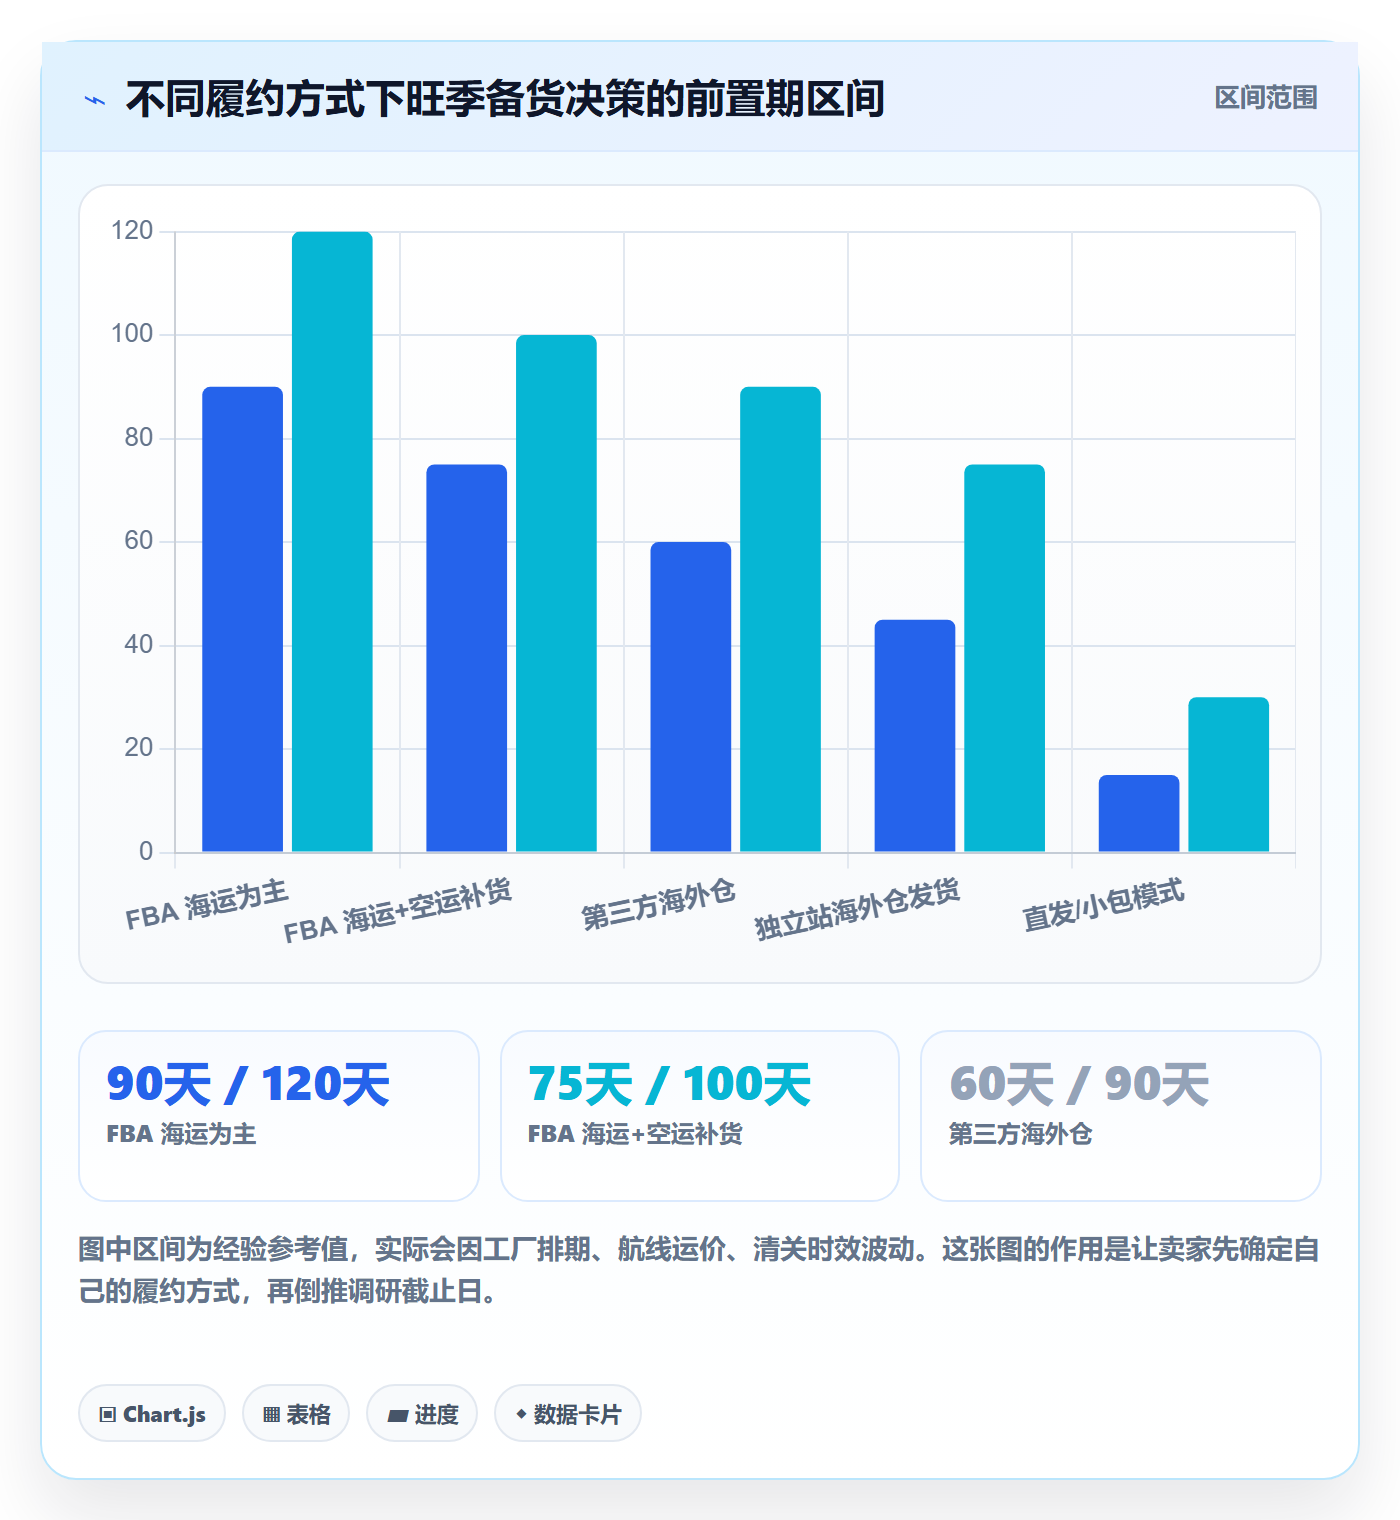Click the x-axis label FBA 海运为主

207,904
